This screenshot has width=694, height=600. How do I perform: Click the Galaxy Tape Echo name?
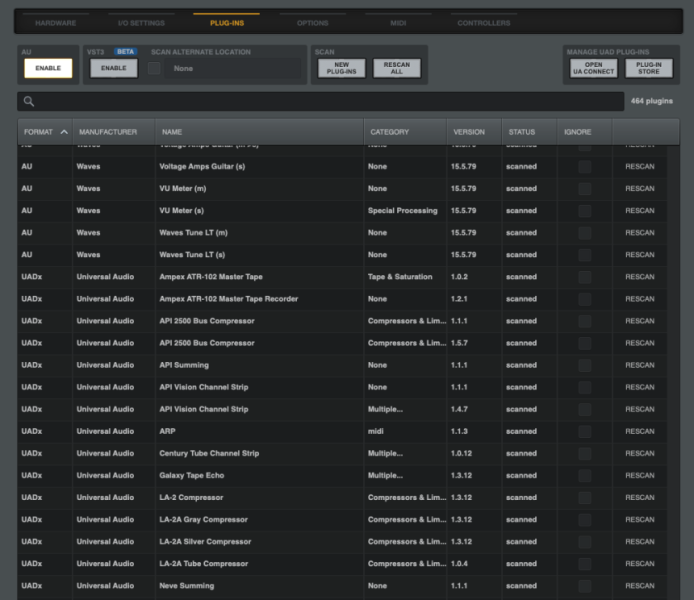192,476
